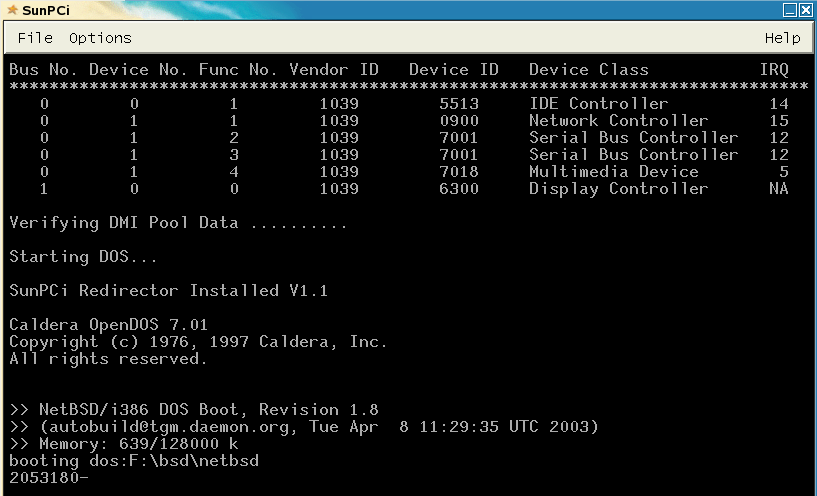Open the File menu
Screen dimensions: 817x496
click(x=35, y=38)
